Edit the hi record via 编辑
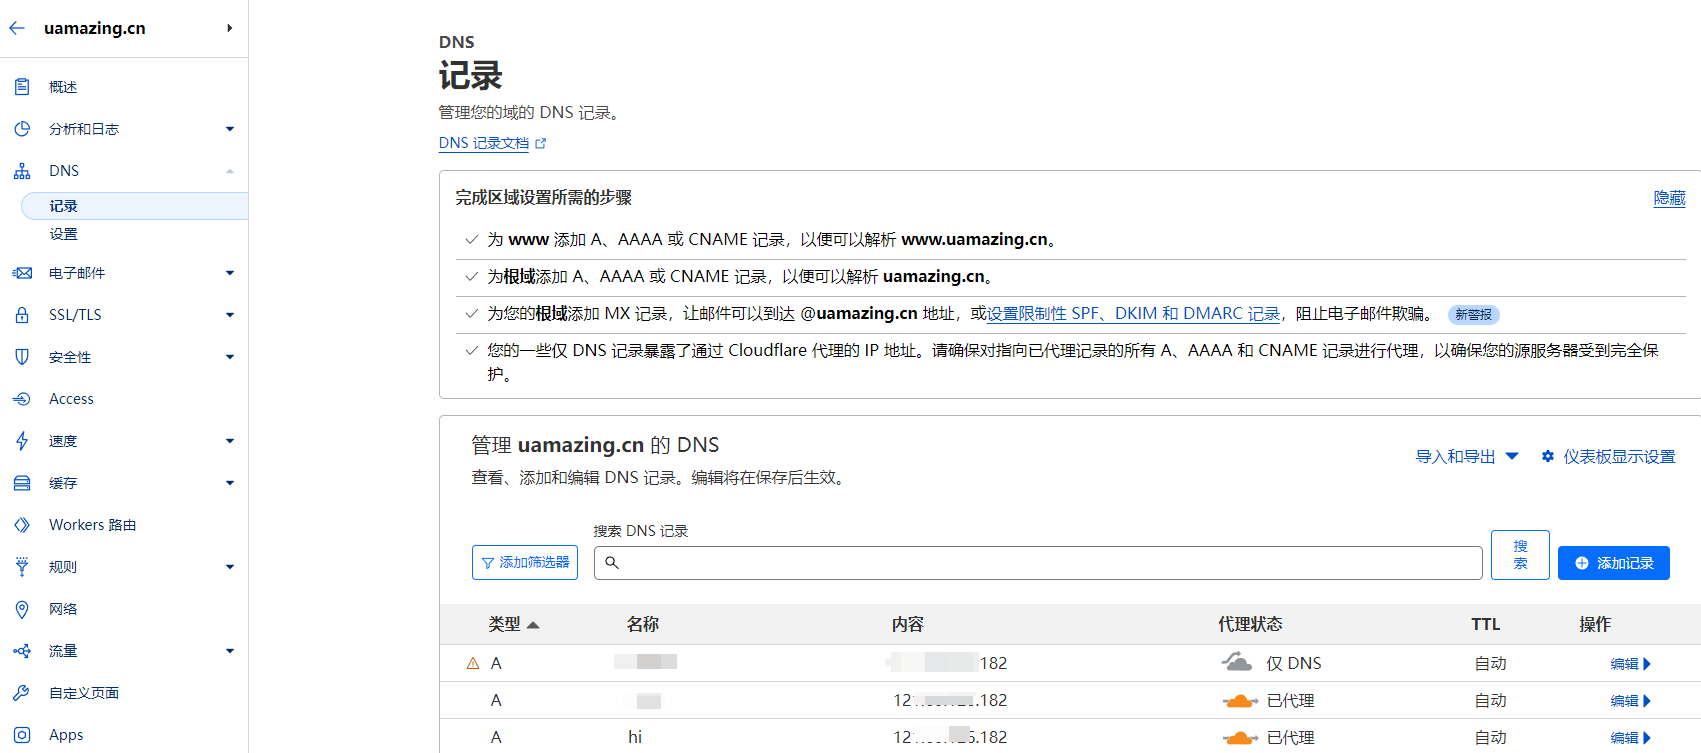The height and width of the screenshot is (753, 1701). pyautogui.click(x=1631, y=738)
